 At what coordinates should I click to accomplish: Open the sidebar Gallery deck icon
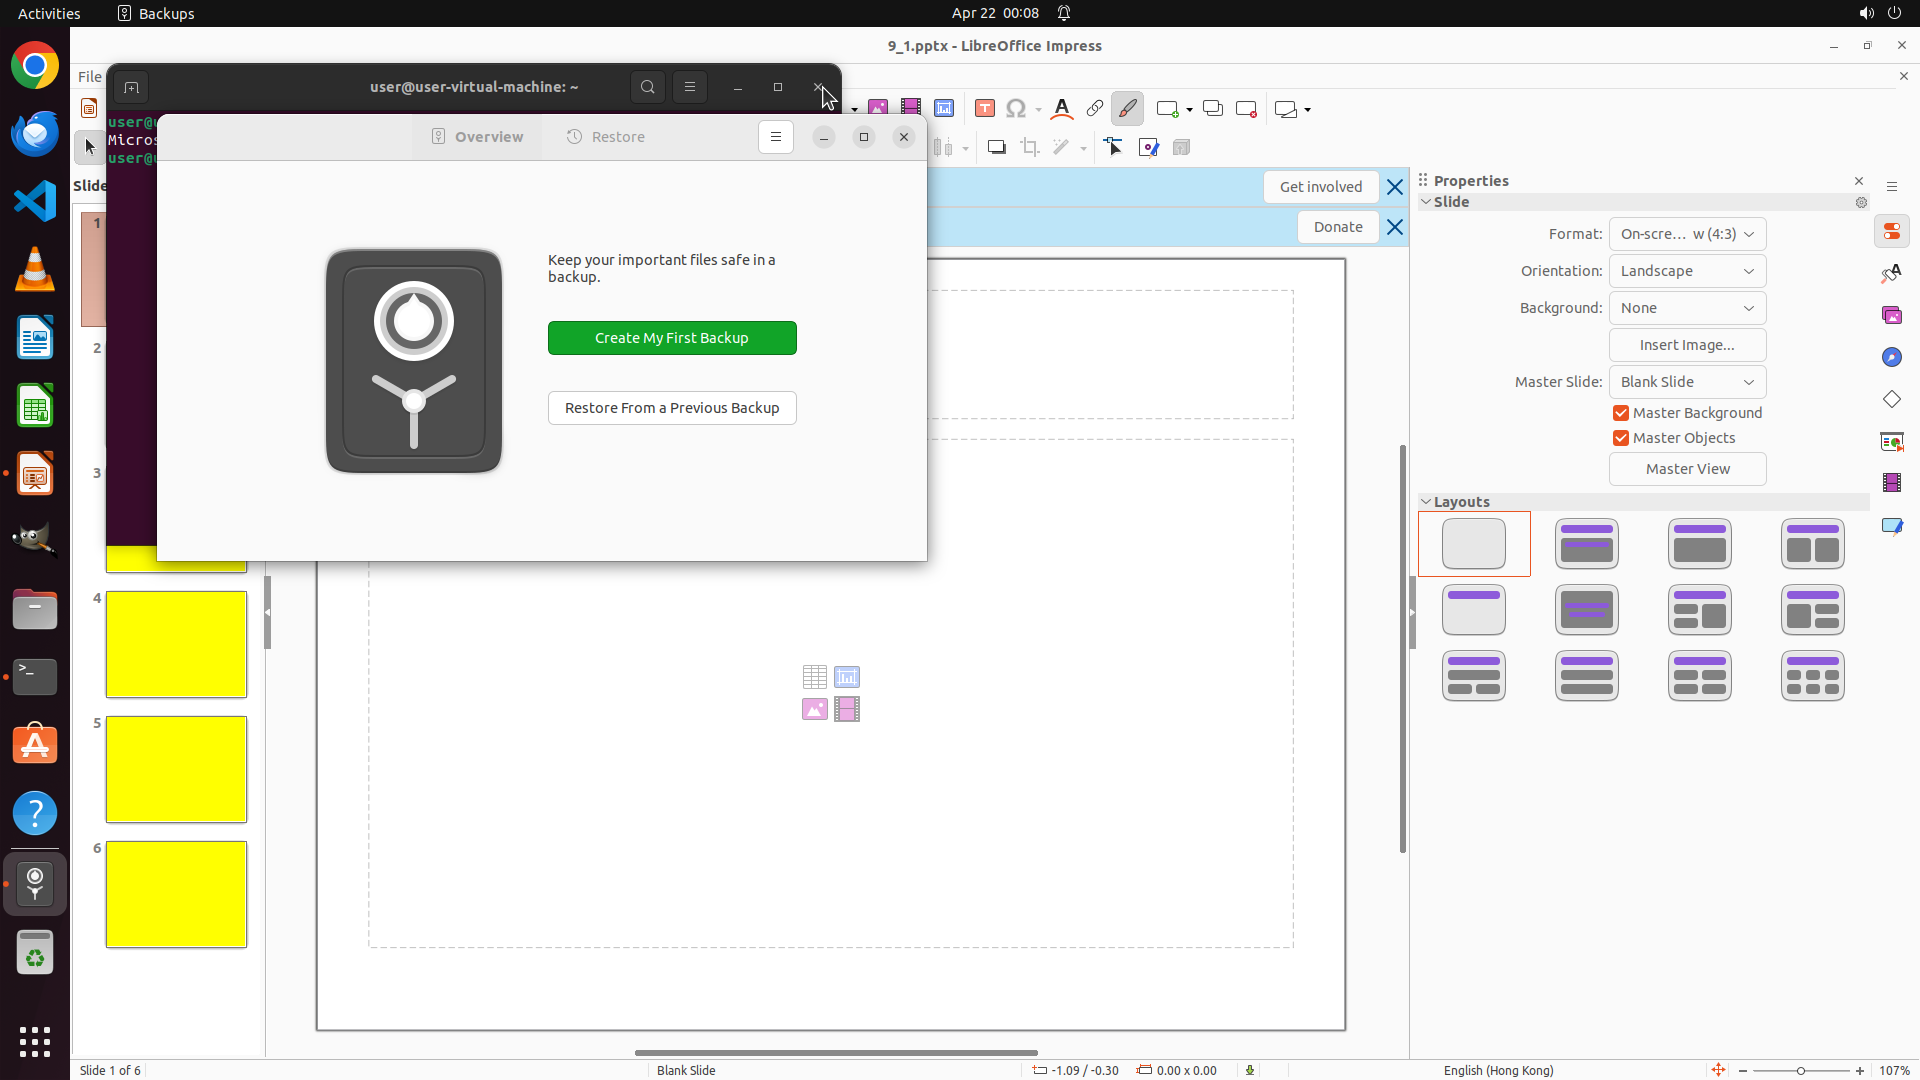coord(1892,316)
